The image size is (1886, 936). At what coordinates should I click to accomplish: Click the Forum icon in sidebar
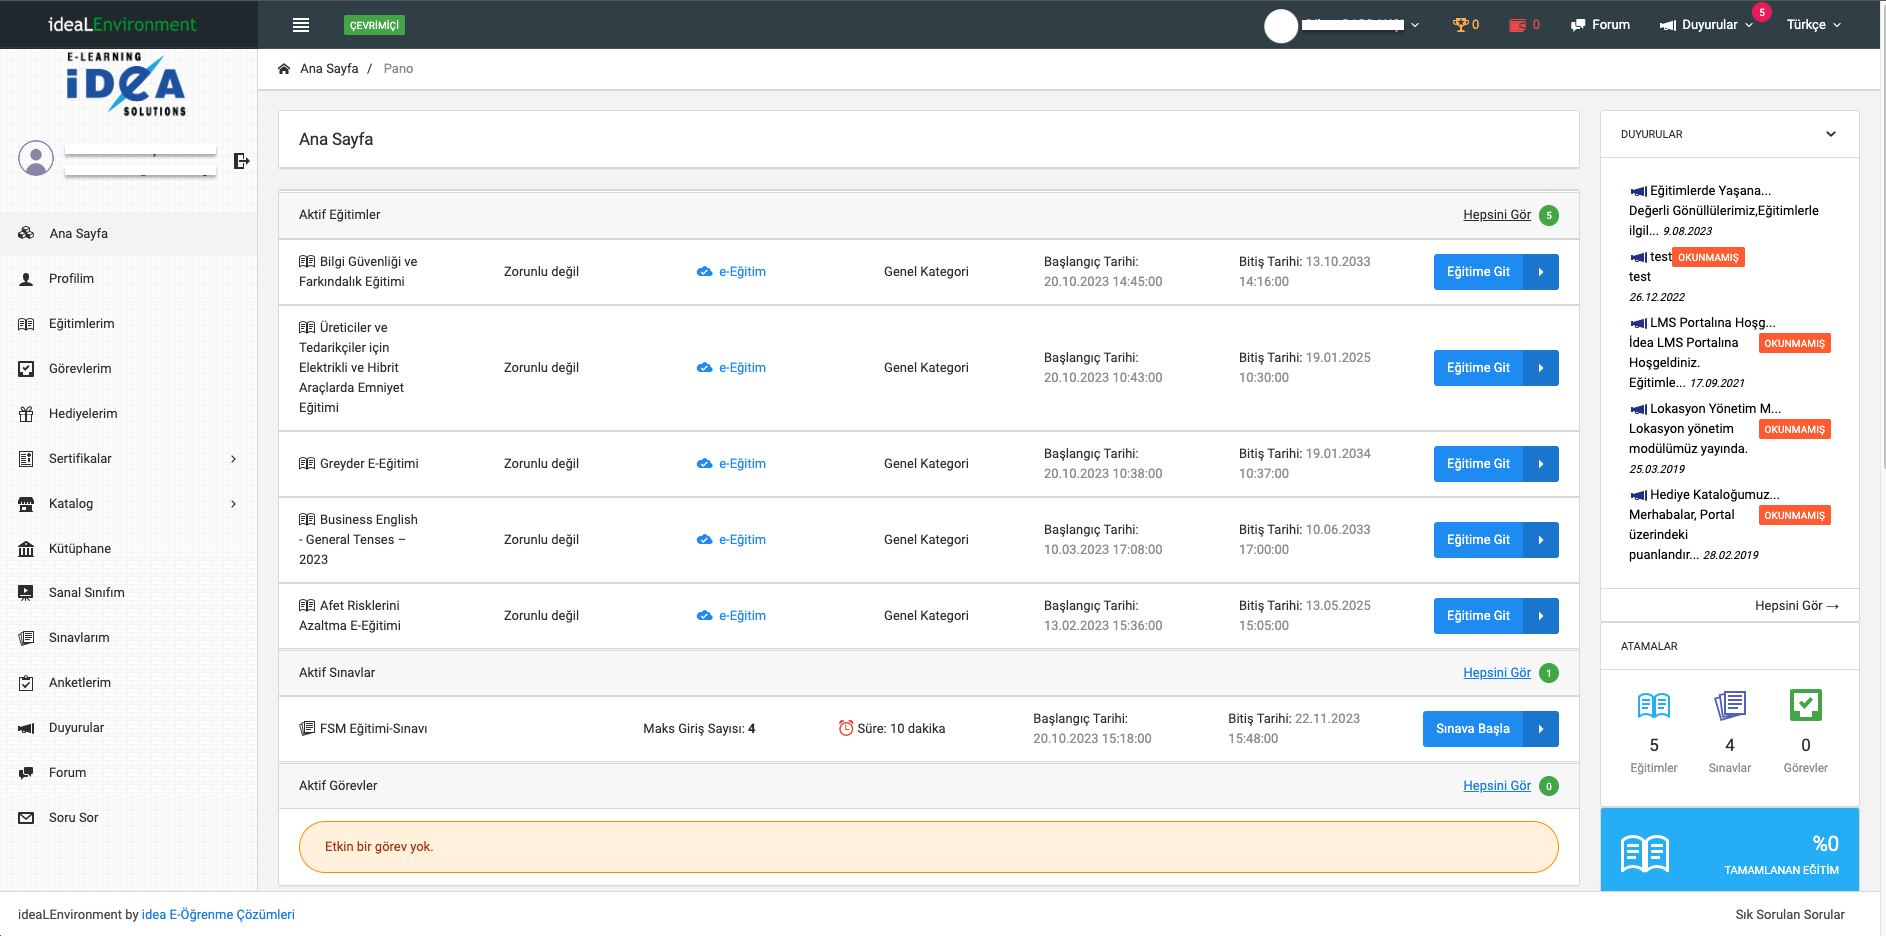point(26,773)
